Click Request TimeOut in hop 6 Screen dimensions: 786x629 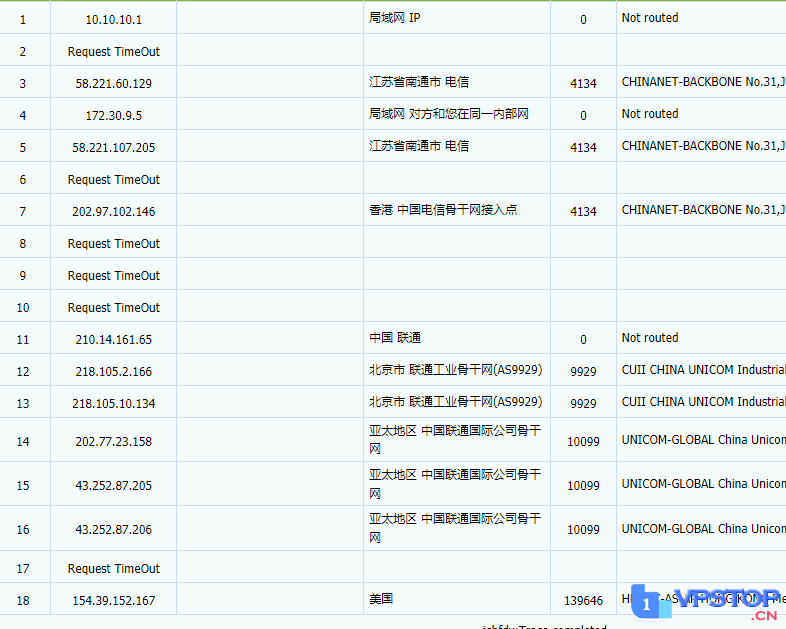[x=113, y=180]
